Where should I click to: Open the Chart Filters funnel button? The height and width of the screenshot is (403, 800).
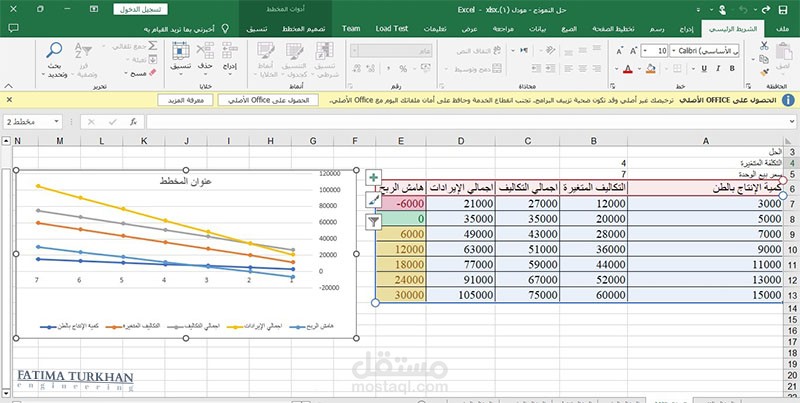click(374, 221)
